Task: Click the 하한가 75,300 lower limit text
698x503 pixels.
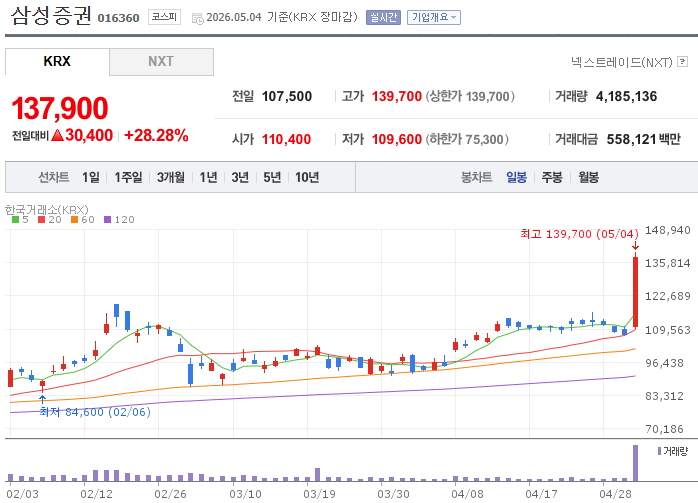Action: tap(467, 139)
